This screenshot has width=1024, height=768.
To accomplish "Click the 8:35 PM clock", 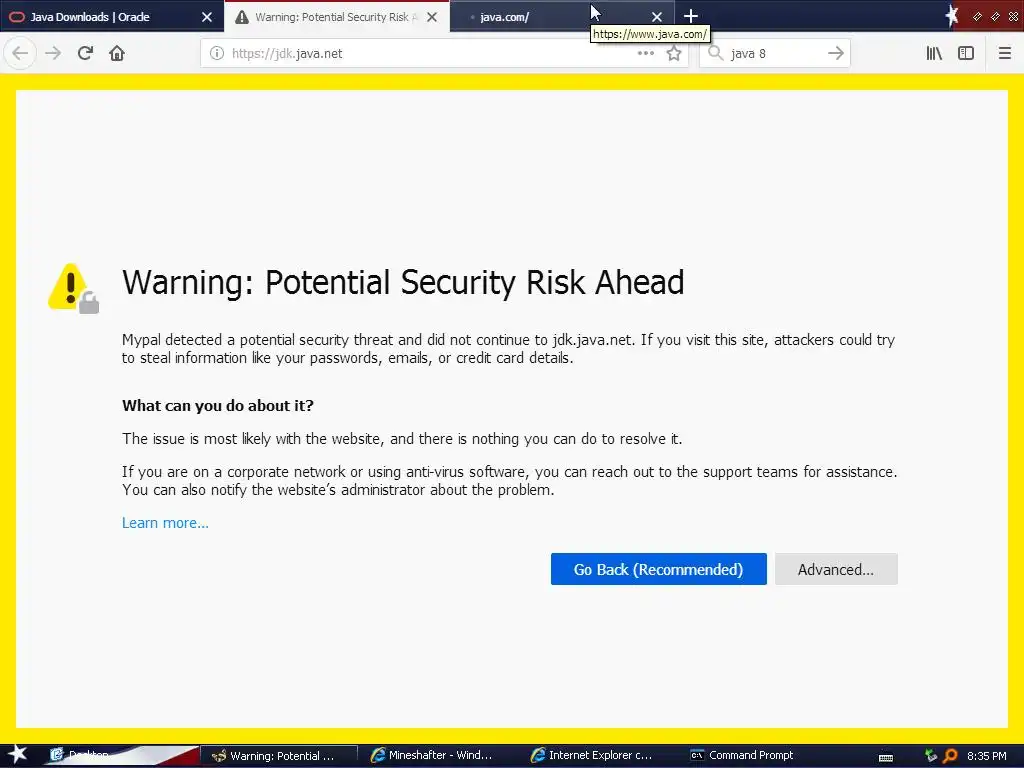I will click(x=986, y=756).
